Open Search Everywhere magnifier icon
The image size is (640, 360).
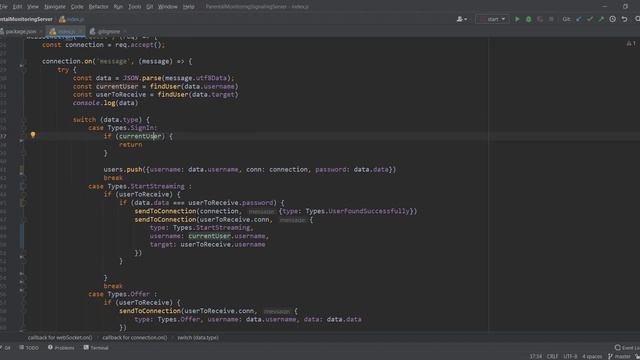pos(637,19)
